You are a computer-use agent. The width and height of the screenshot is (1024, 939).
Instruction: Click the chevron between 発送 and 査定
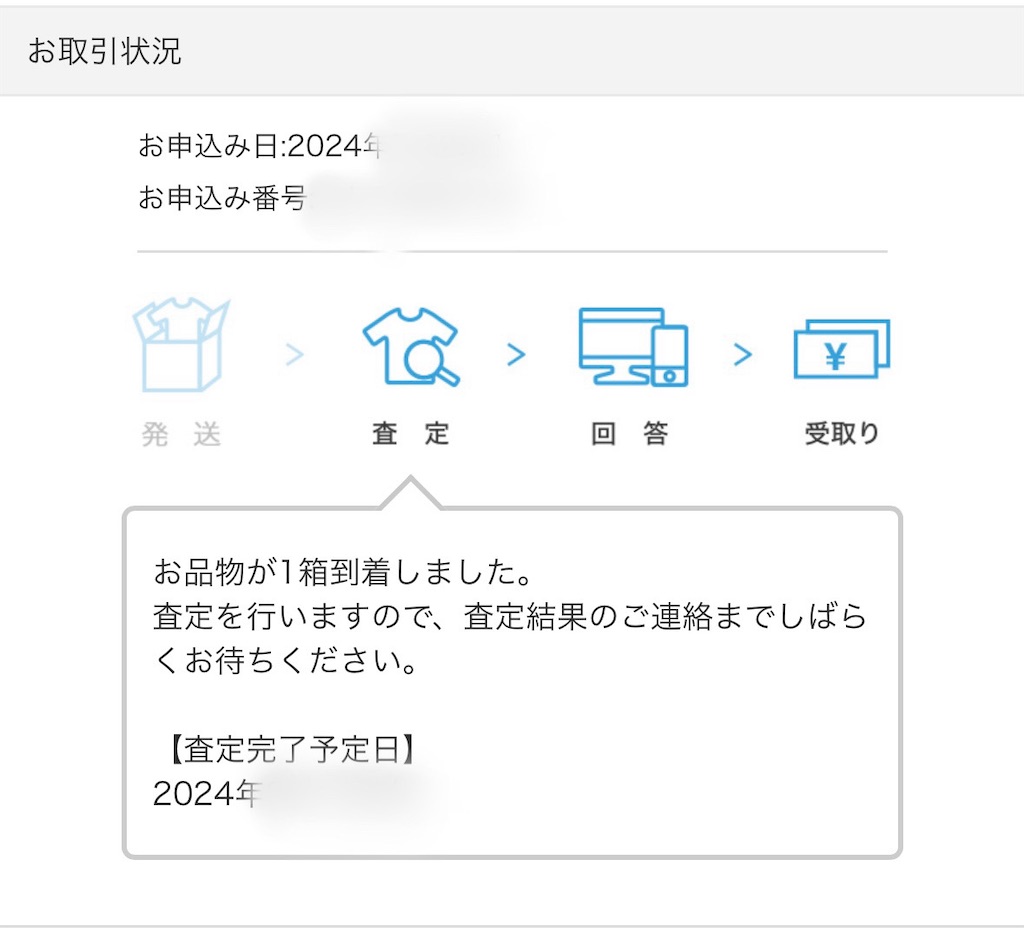point(294,355)
